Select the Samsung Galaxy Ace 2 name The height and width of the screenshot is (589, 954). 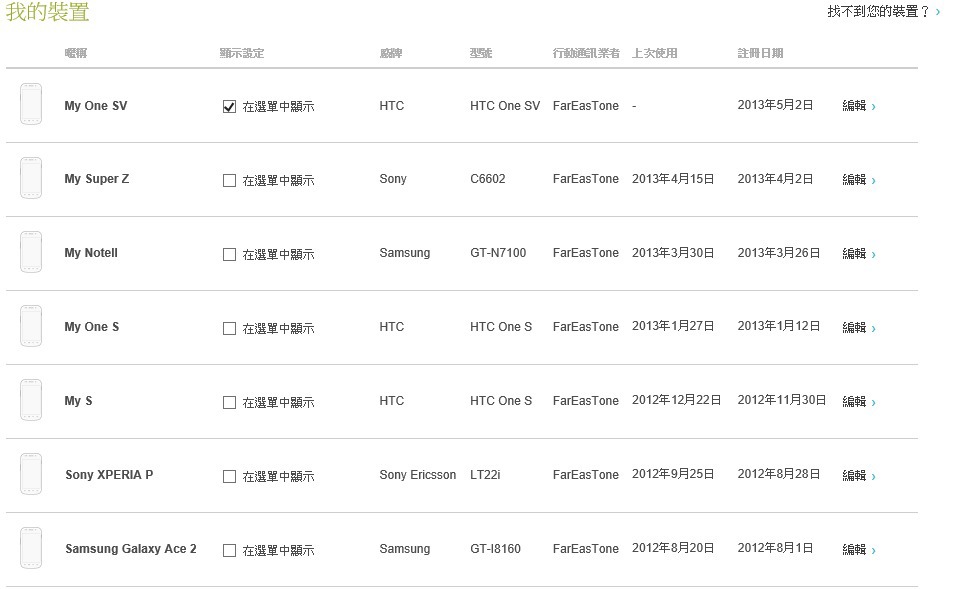click(131, 549)
